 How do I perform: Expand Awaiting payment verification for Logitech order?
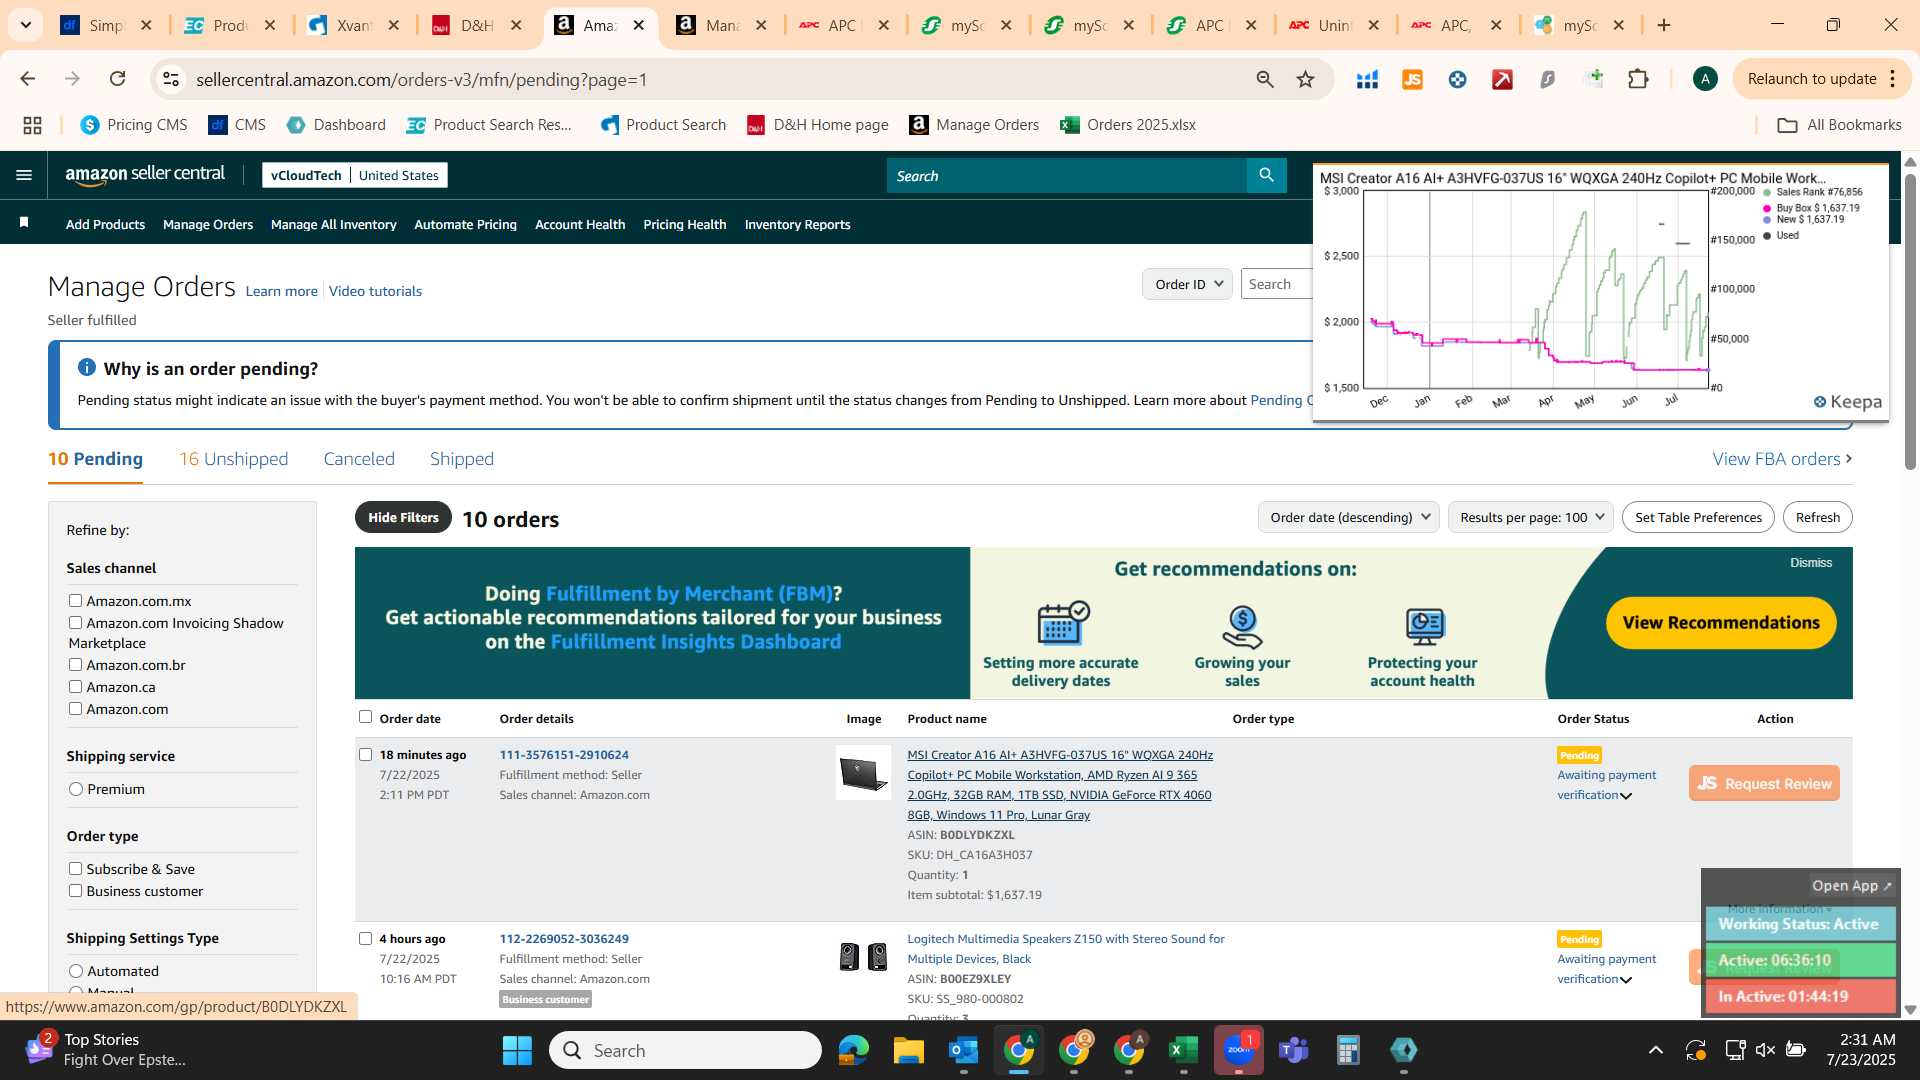tap(1626, 980)
